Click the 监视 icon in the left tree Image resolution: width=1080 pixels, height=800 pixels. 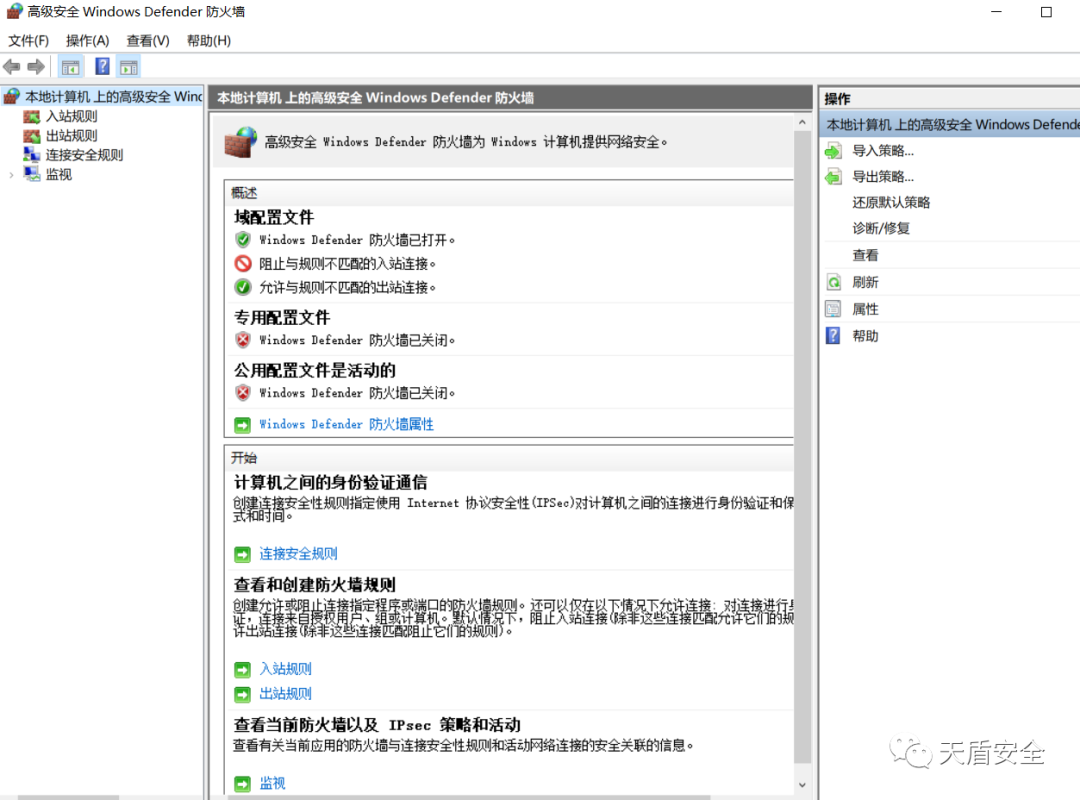coord(32,174)
